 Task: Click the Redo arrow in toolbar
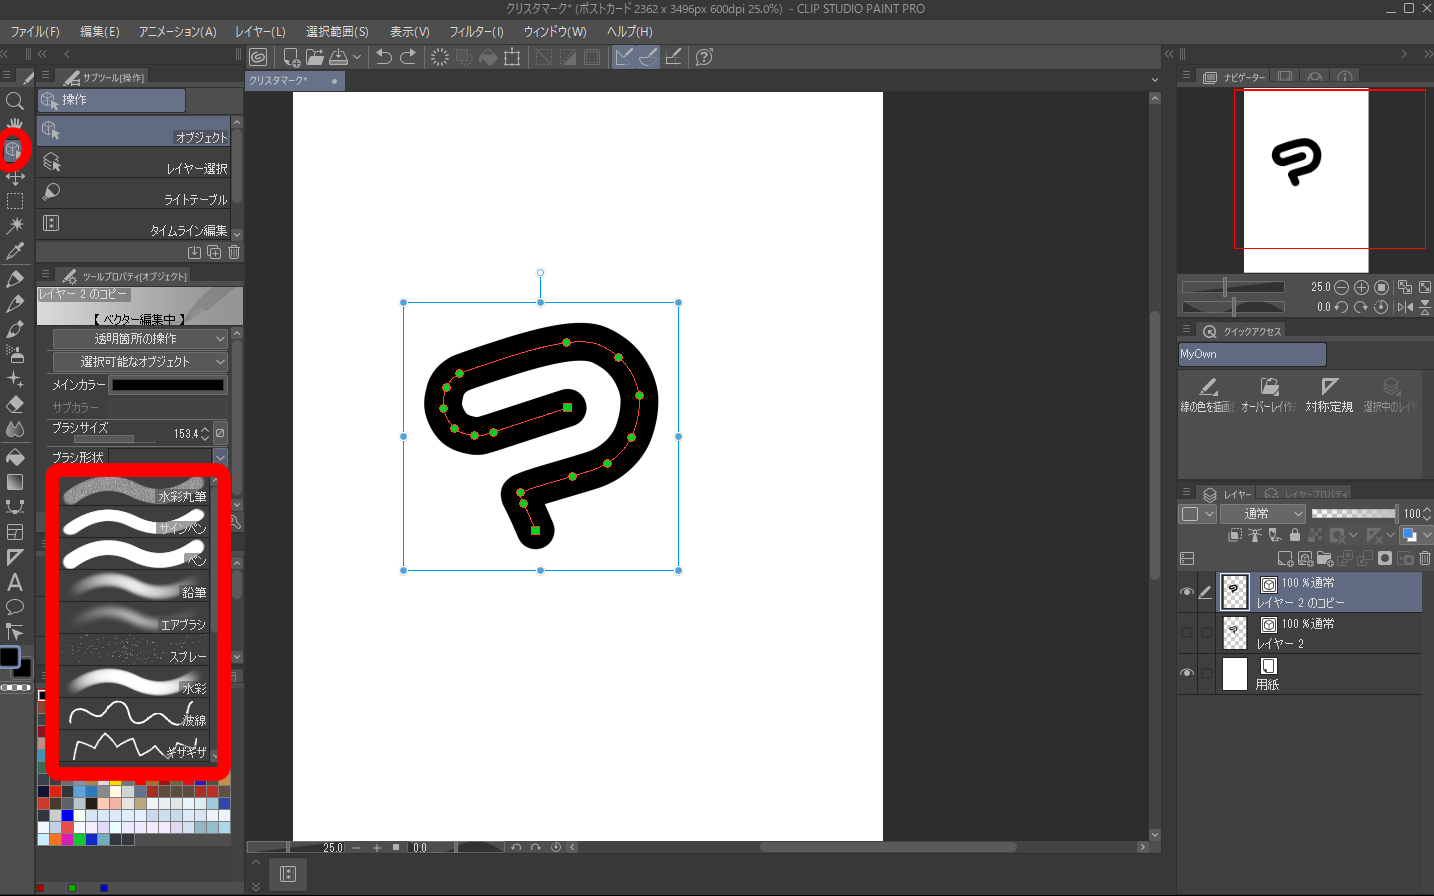(x=408, y=57)
